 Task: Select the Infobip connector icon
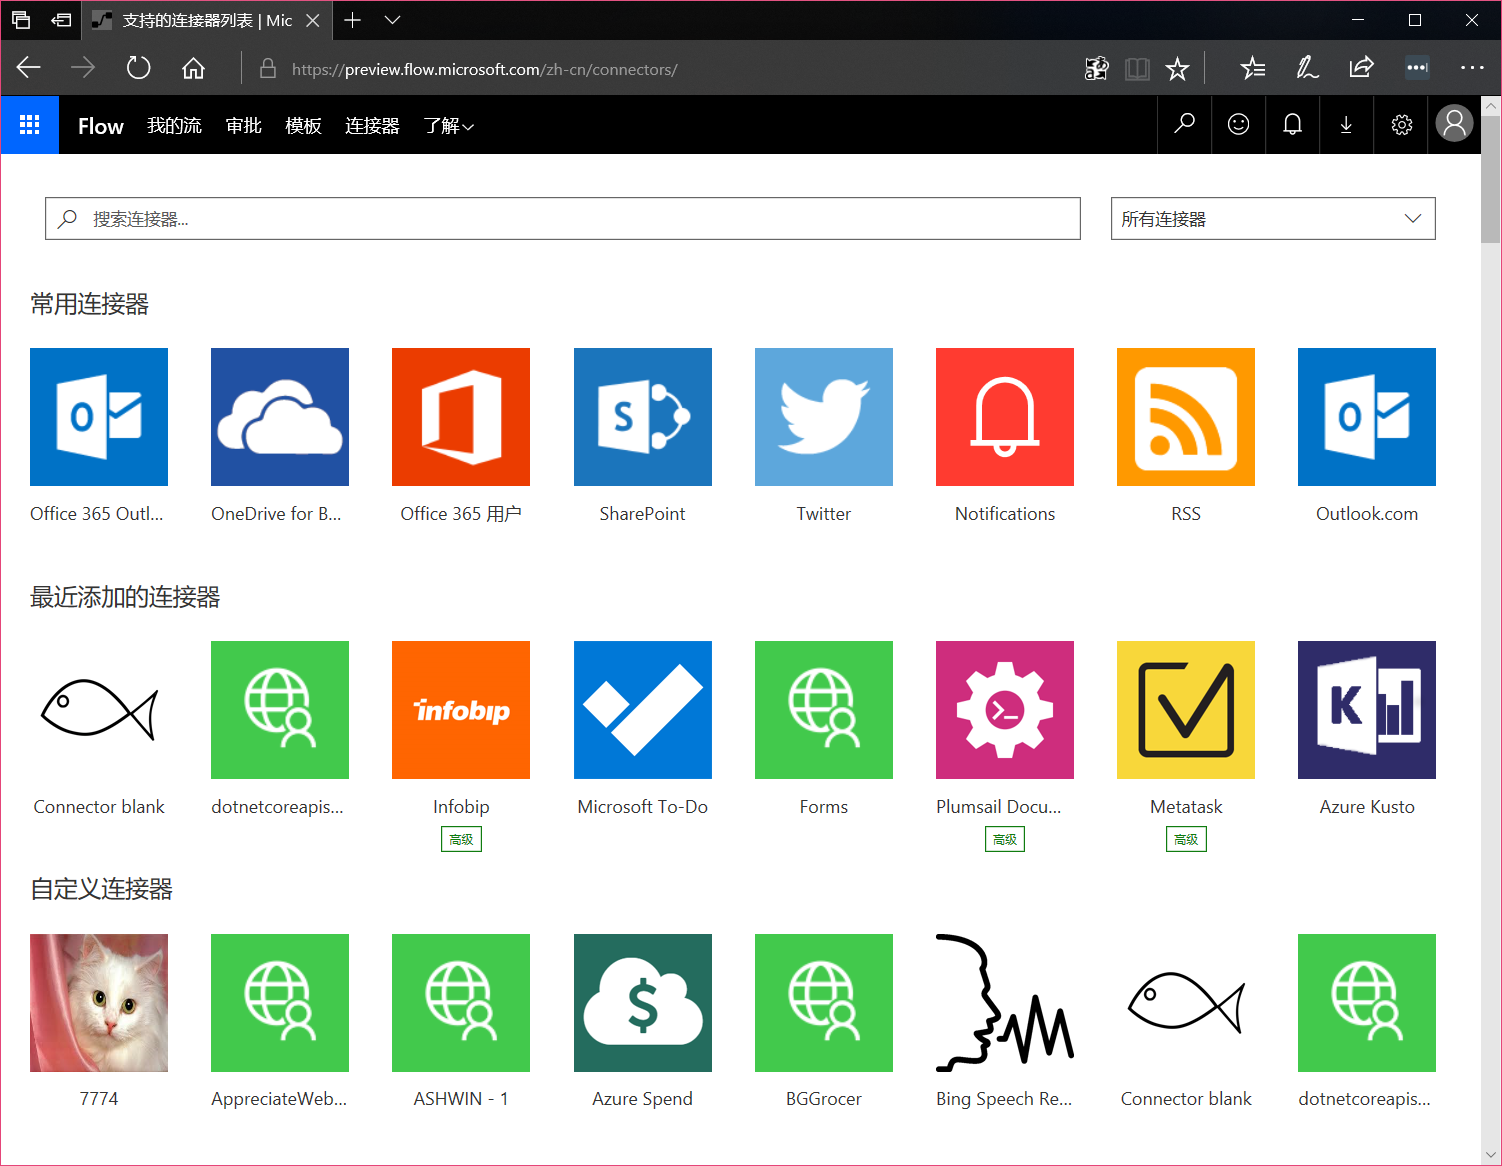point(461,710)
